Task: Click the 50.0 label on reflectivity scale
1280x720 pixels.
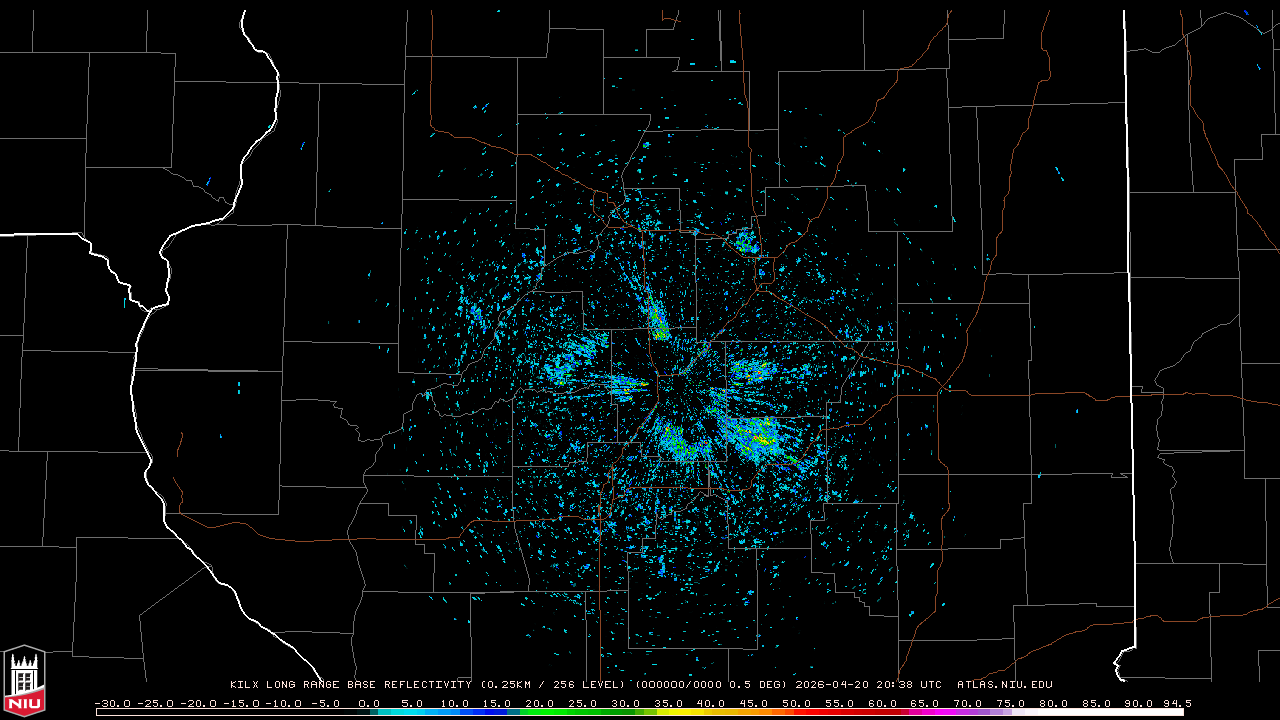Action: pos(796,703)
